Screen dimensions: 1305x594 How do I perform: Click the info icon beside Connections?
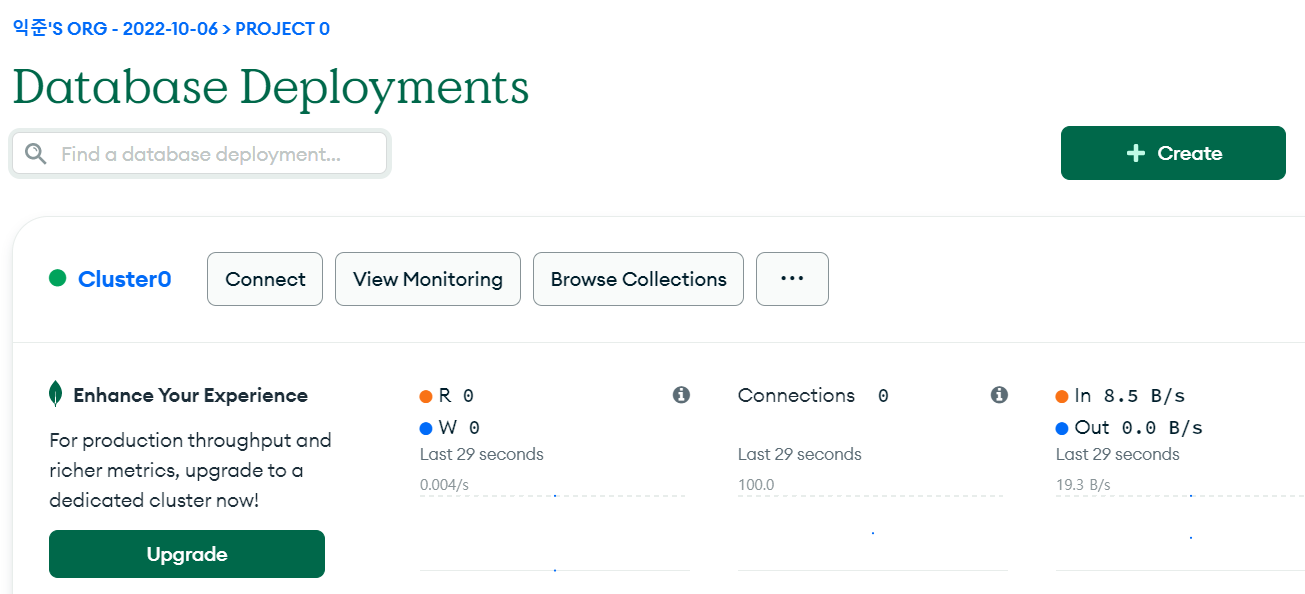pyautogui.click(x=999, y=395)
